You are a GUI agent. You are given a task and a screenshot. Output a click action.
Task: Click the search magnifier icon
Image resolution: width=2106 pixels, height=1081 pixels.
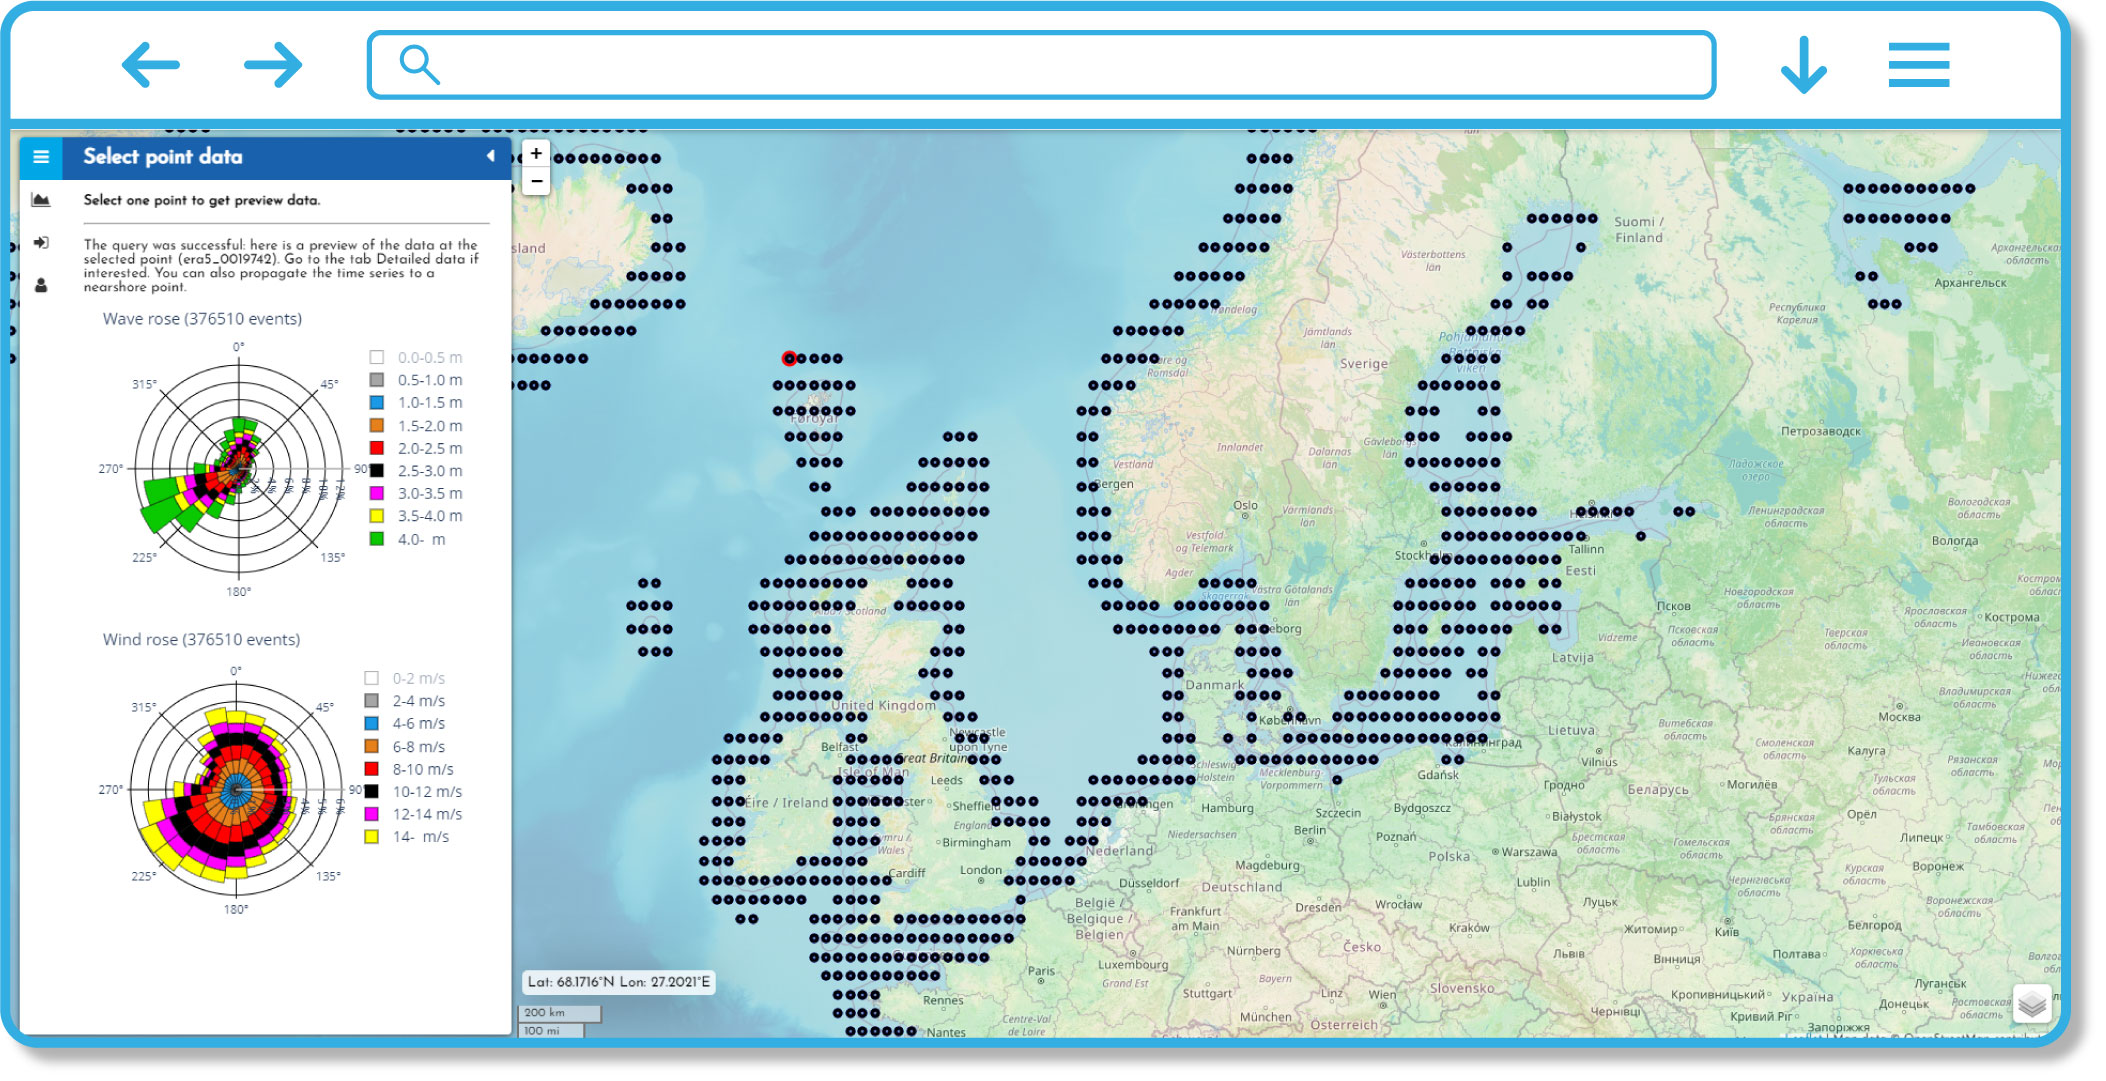point(419,65)
